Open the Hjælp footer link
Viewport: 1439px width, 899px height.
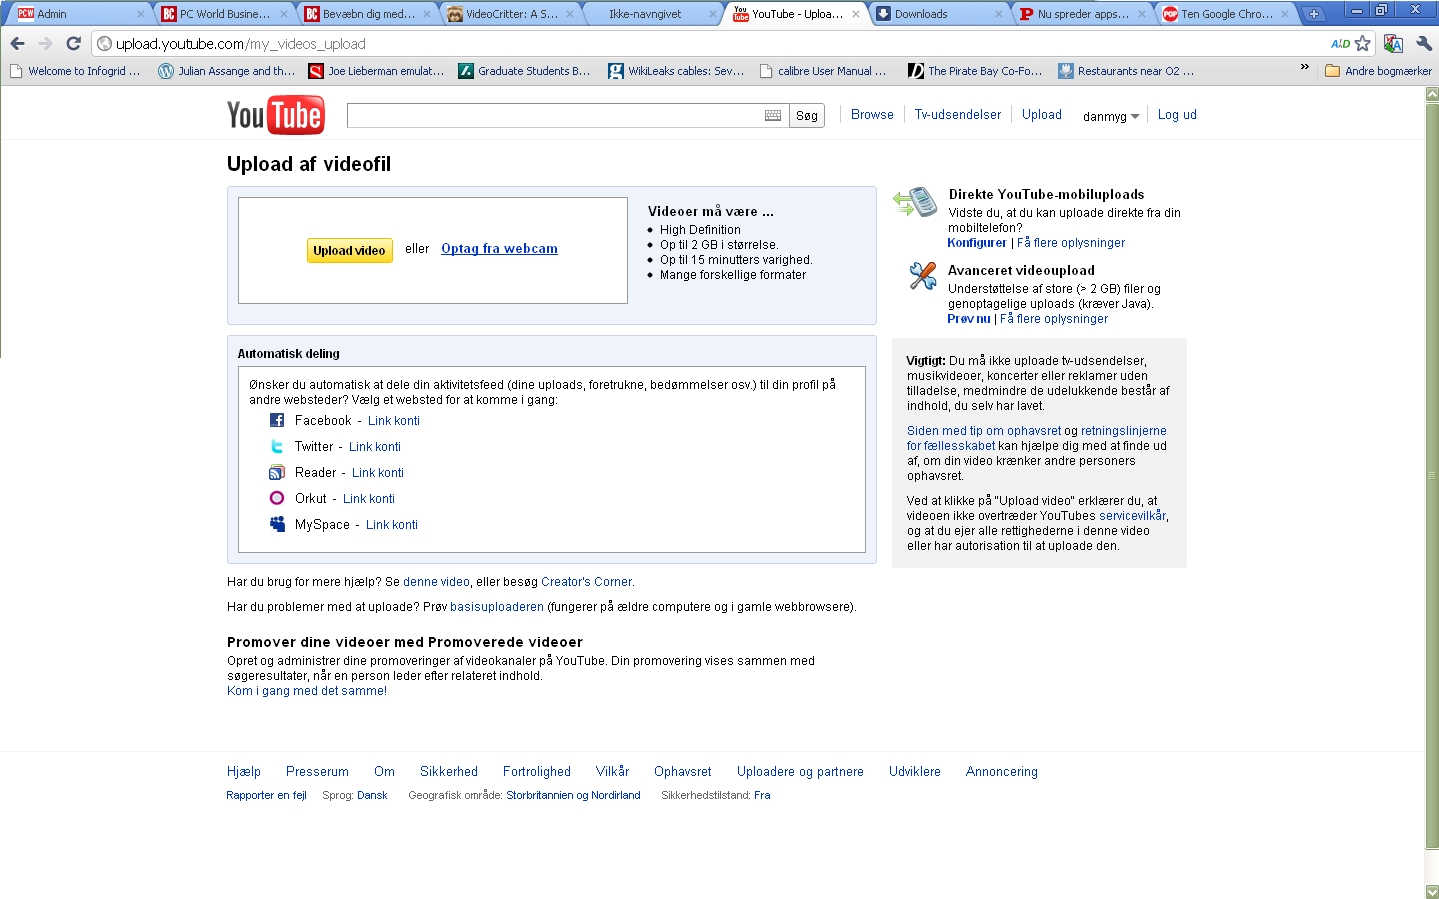click(244, 772)
